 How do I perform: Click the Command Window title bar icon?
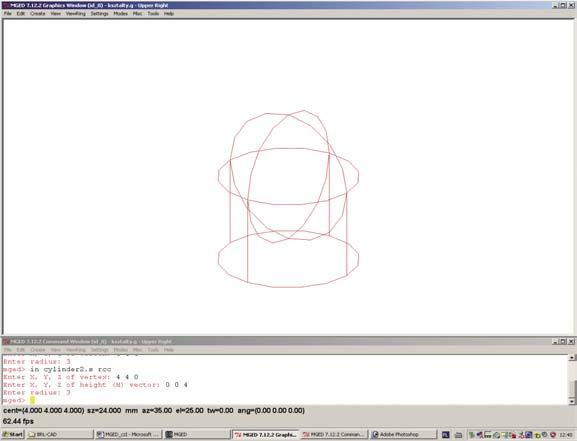pos(6,341)
